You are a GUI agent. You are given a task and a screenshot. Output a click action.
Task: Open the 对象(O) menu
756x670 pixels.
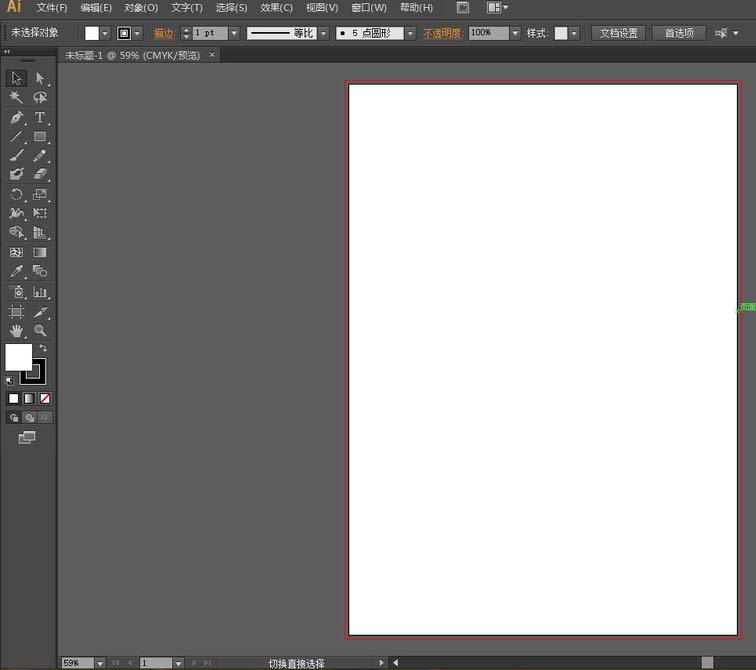[141, 8]
